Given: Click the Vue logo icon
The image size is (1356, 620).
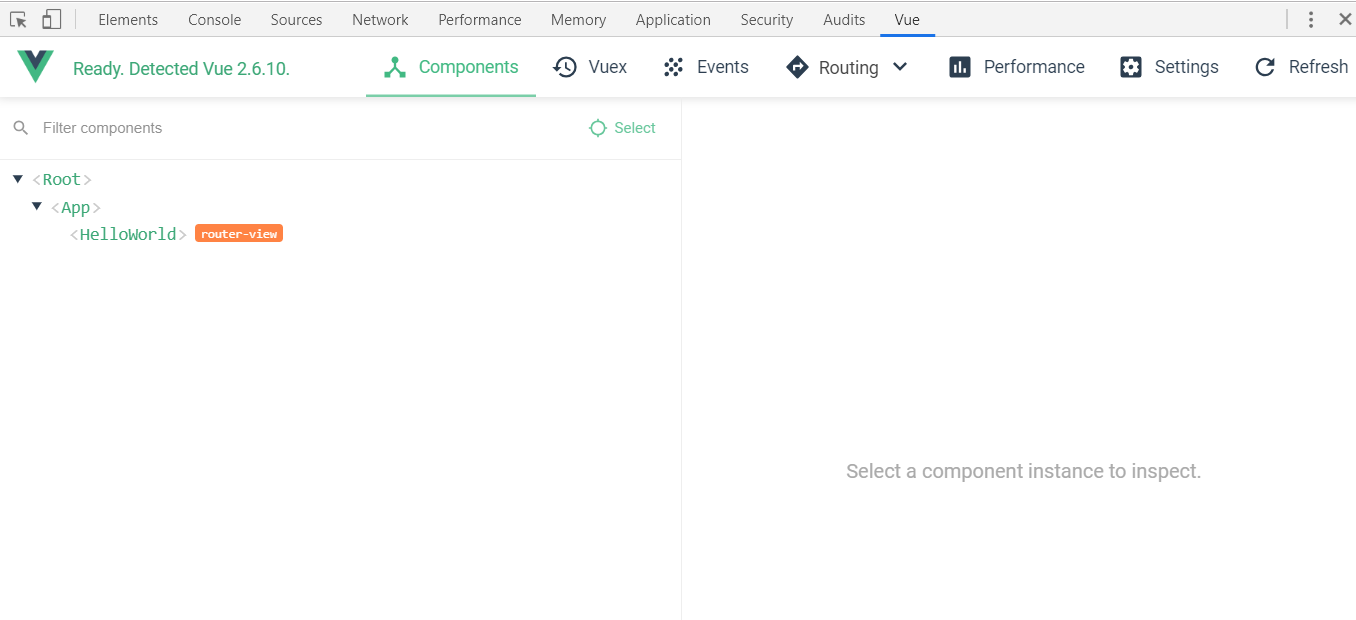Looking at the screenshot, I should coord(35,67).
